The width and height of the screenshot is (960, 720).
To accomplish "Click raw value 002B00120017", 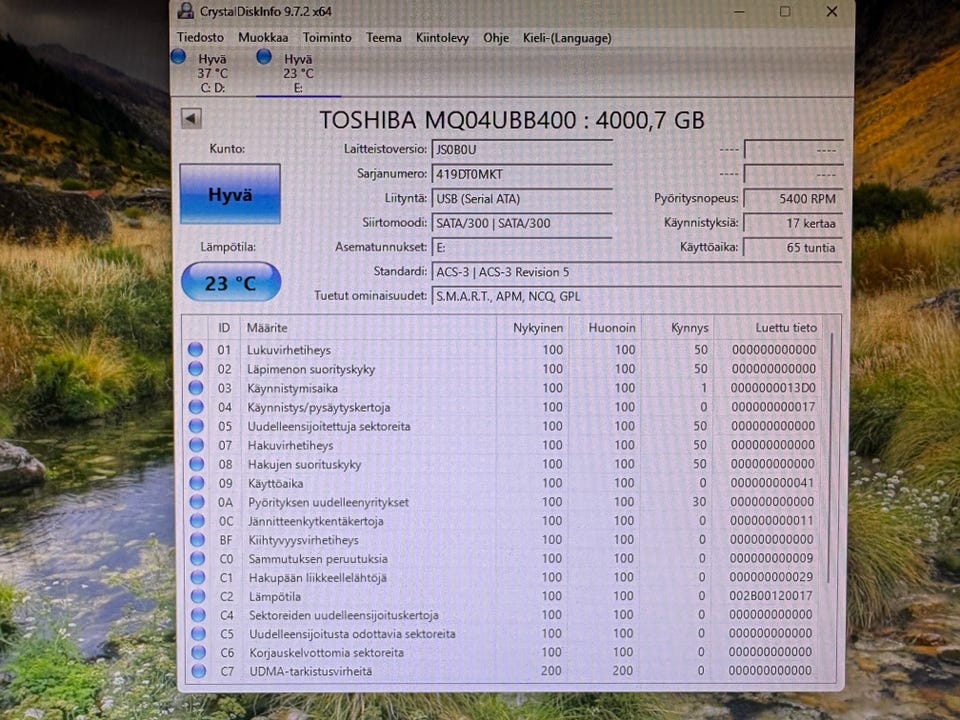I will (771, 596).
